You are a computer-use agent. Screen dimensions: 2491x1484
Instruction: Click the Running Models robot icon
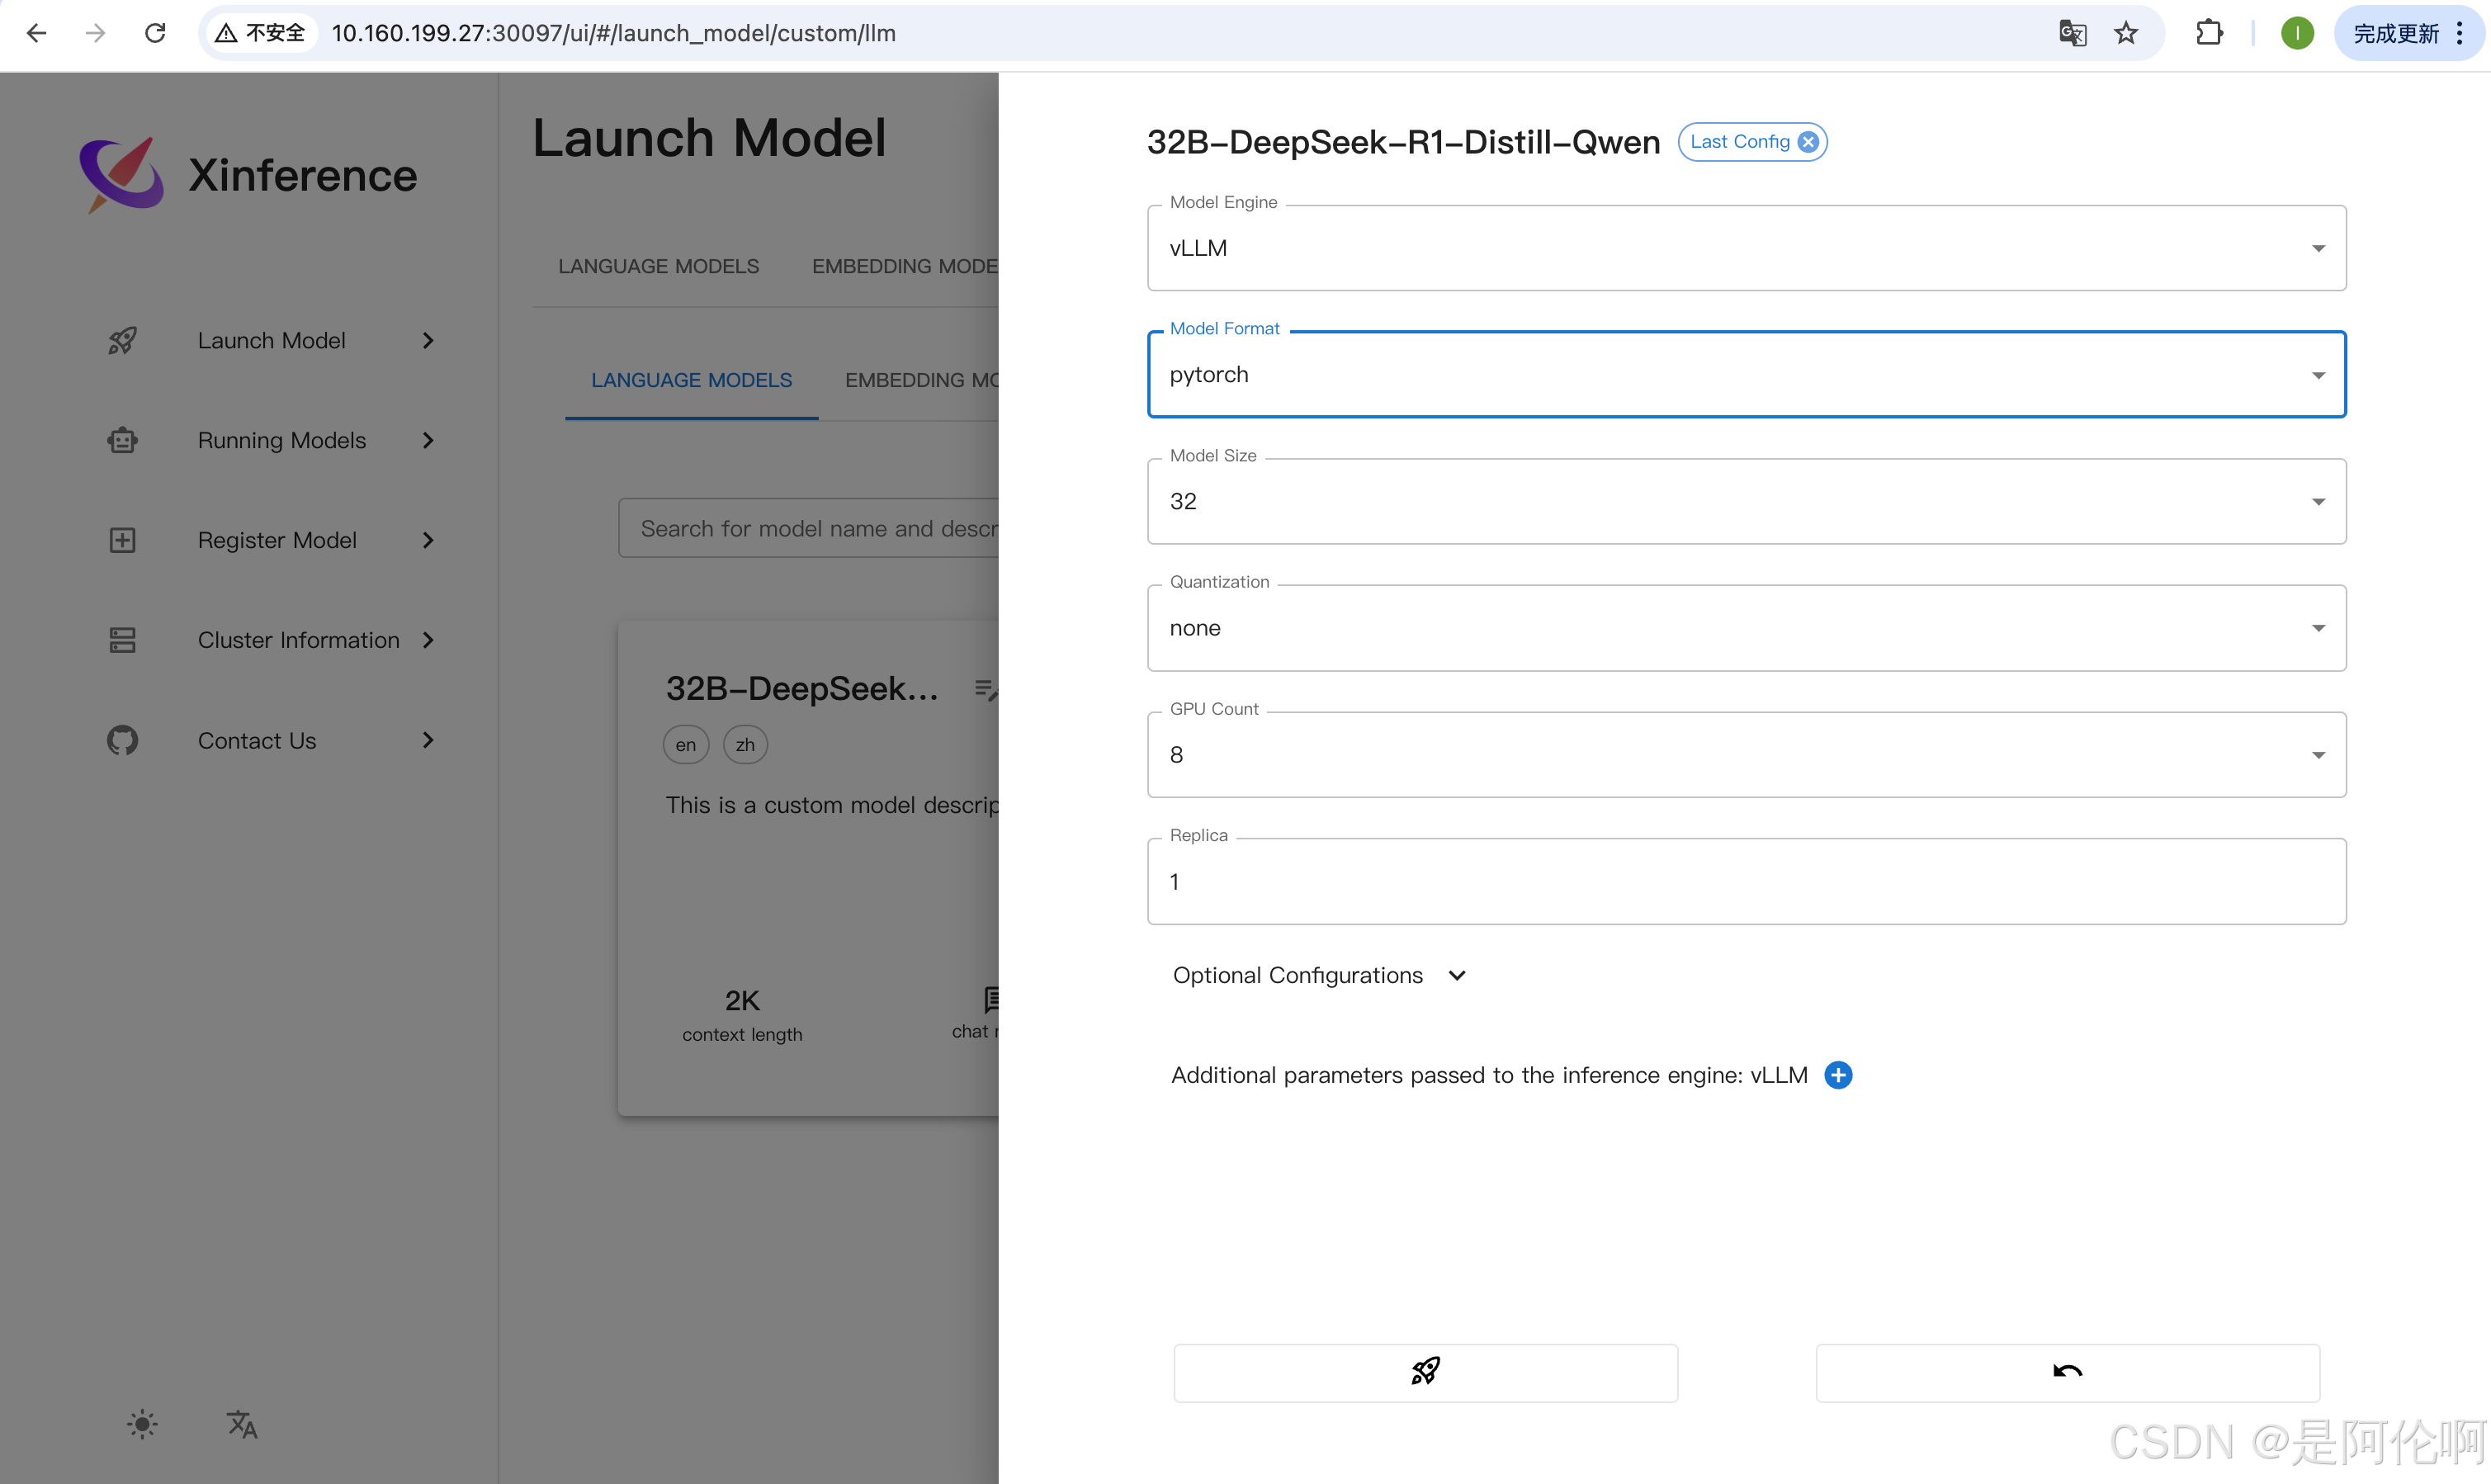[x=122, y=440]
